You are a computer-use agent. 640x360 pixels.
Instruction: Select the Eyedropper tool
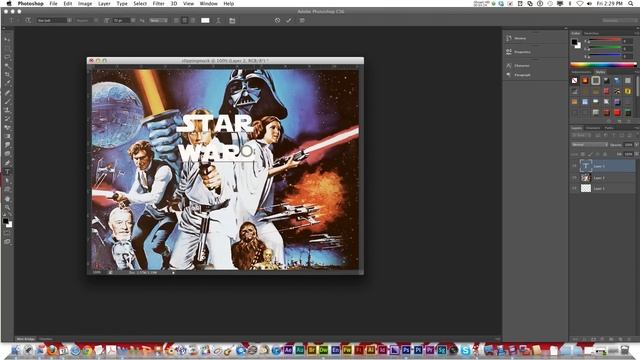[x=7, y=83]
